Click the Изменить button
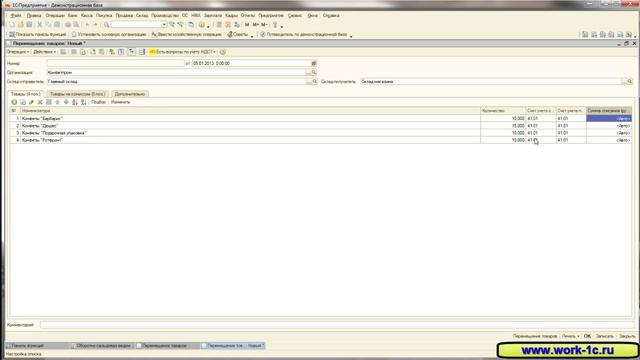The width and height of the screenshot is (640, 360). pos(120,102)
